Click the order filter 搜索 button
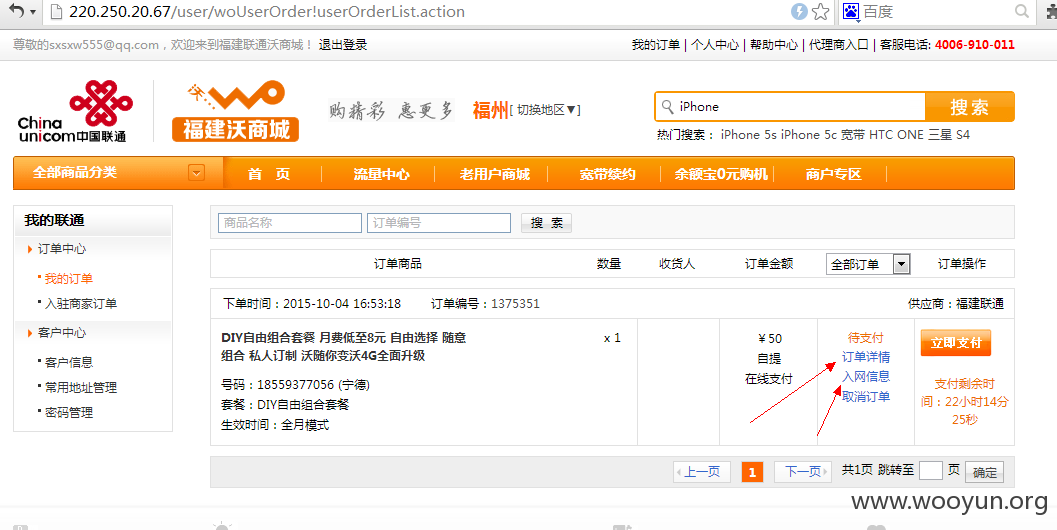 pos(546,223)
